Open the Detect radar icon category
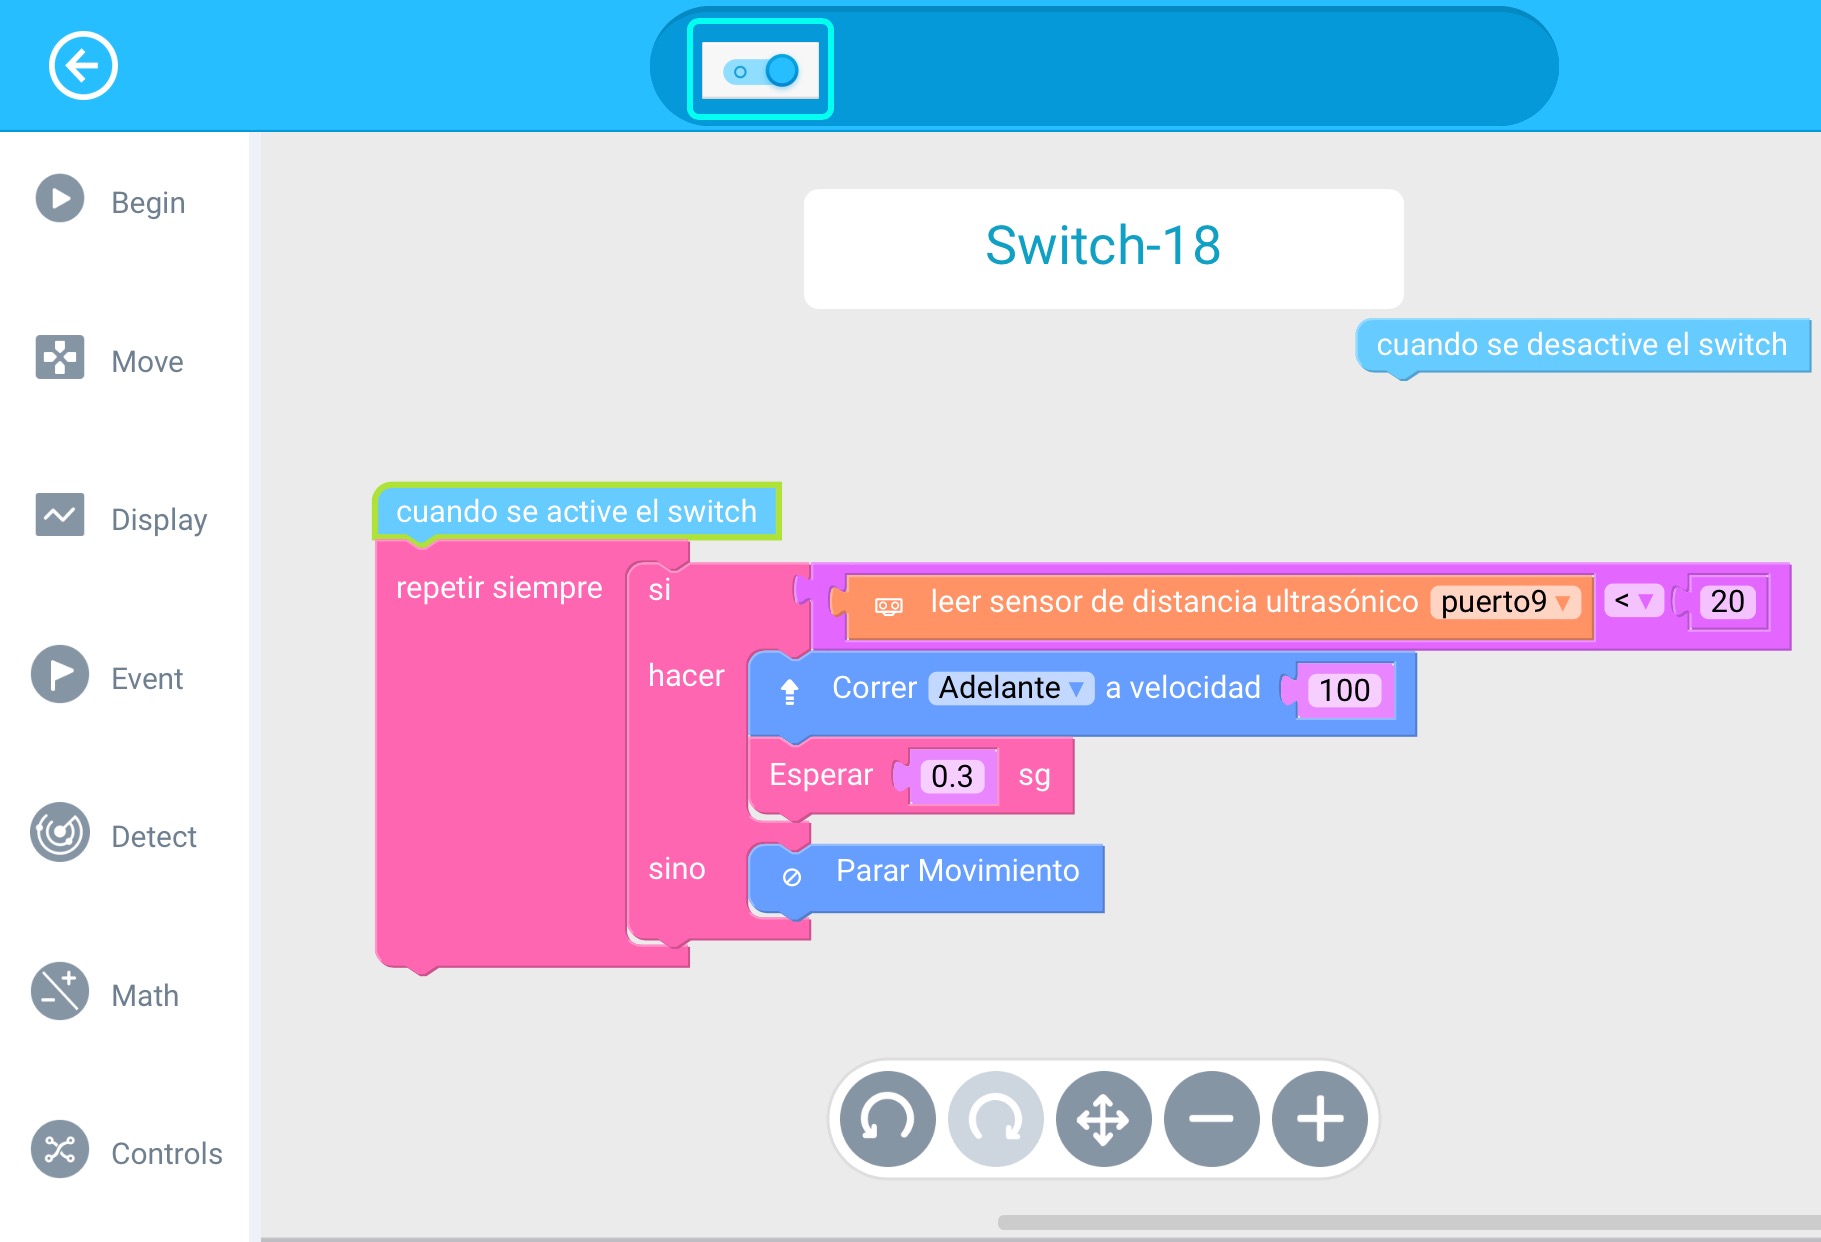1821x1242 pixels. point(60,833)
